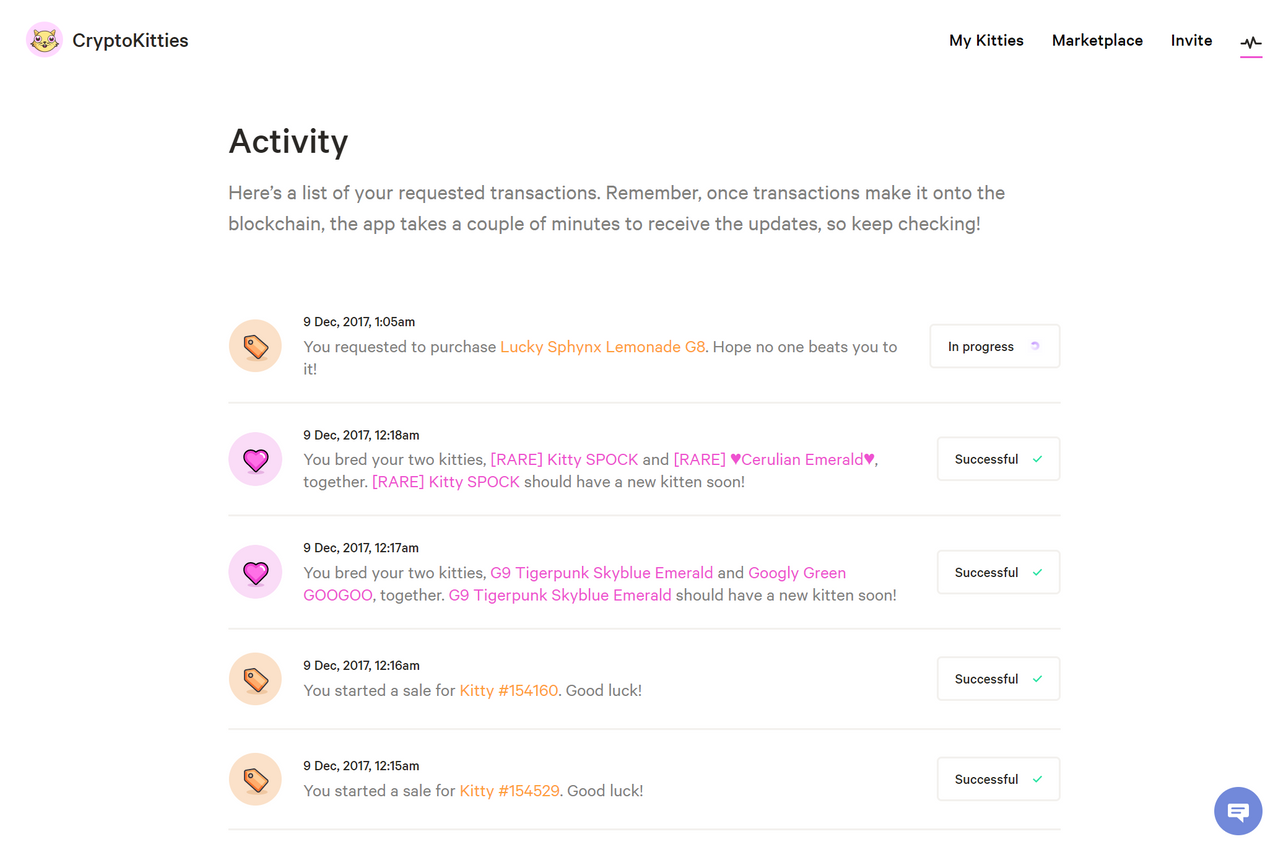This screenshot has height=850, width=1280.
Task: Click the heart icon beside Tigerpunk breeding entry
Action: [x=255, y=572]
